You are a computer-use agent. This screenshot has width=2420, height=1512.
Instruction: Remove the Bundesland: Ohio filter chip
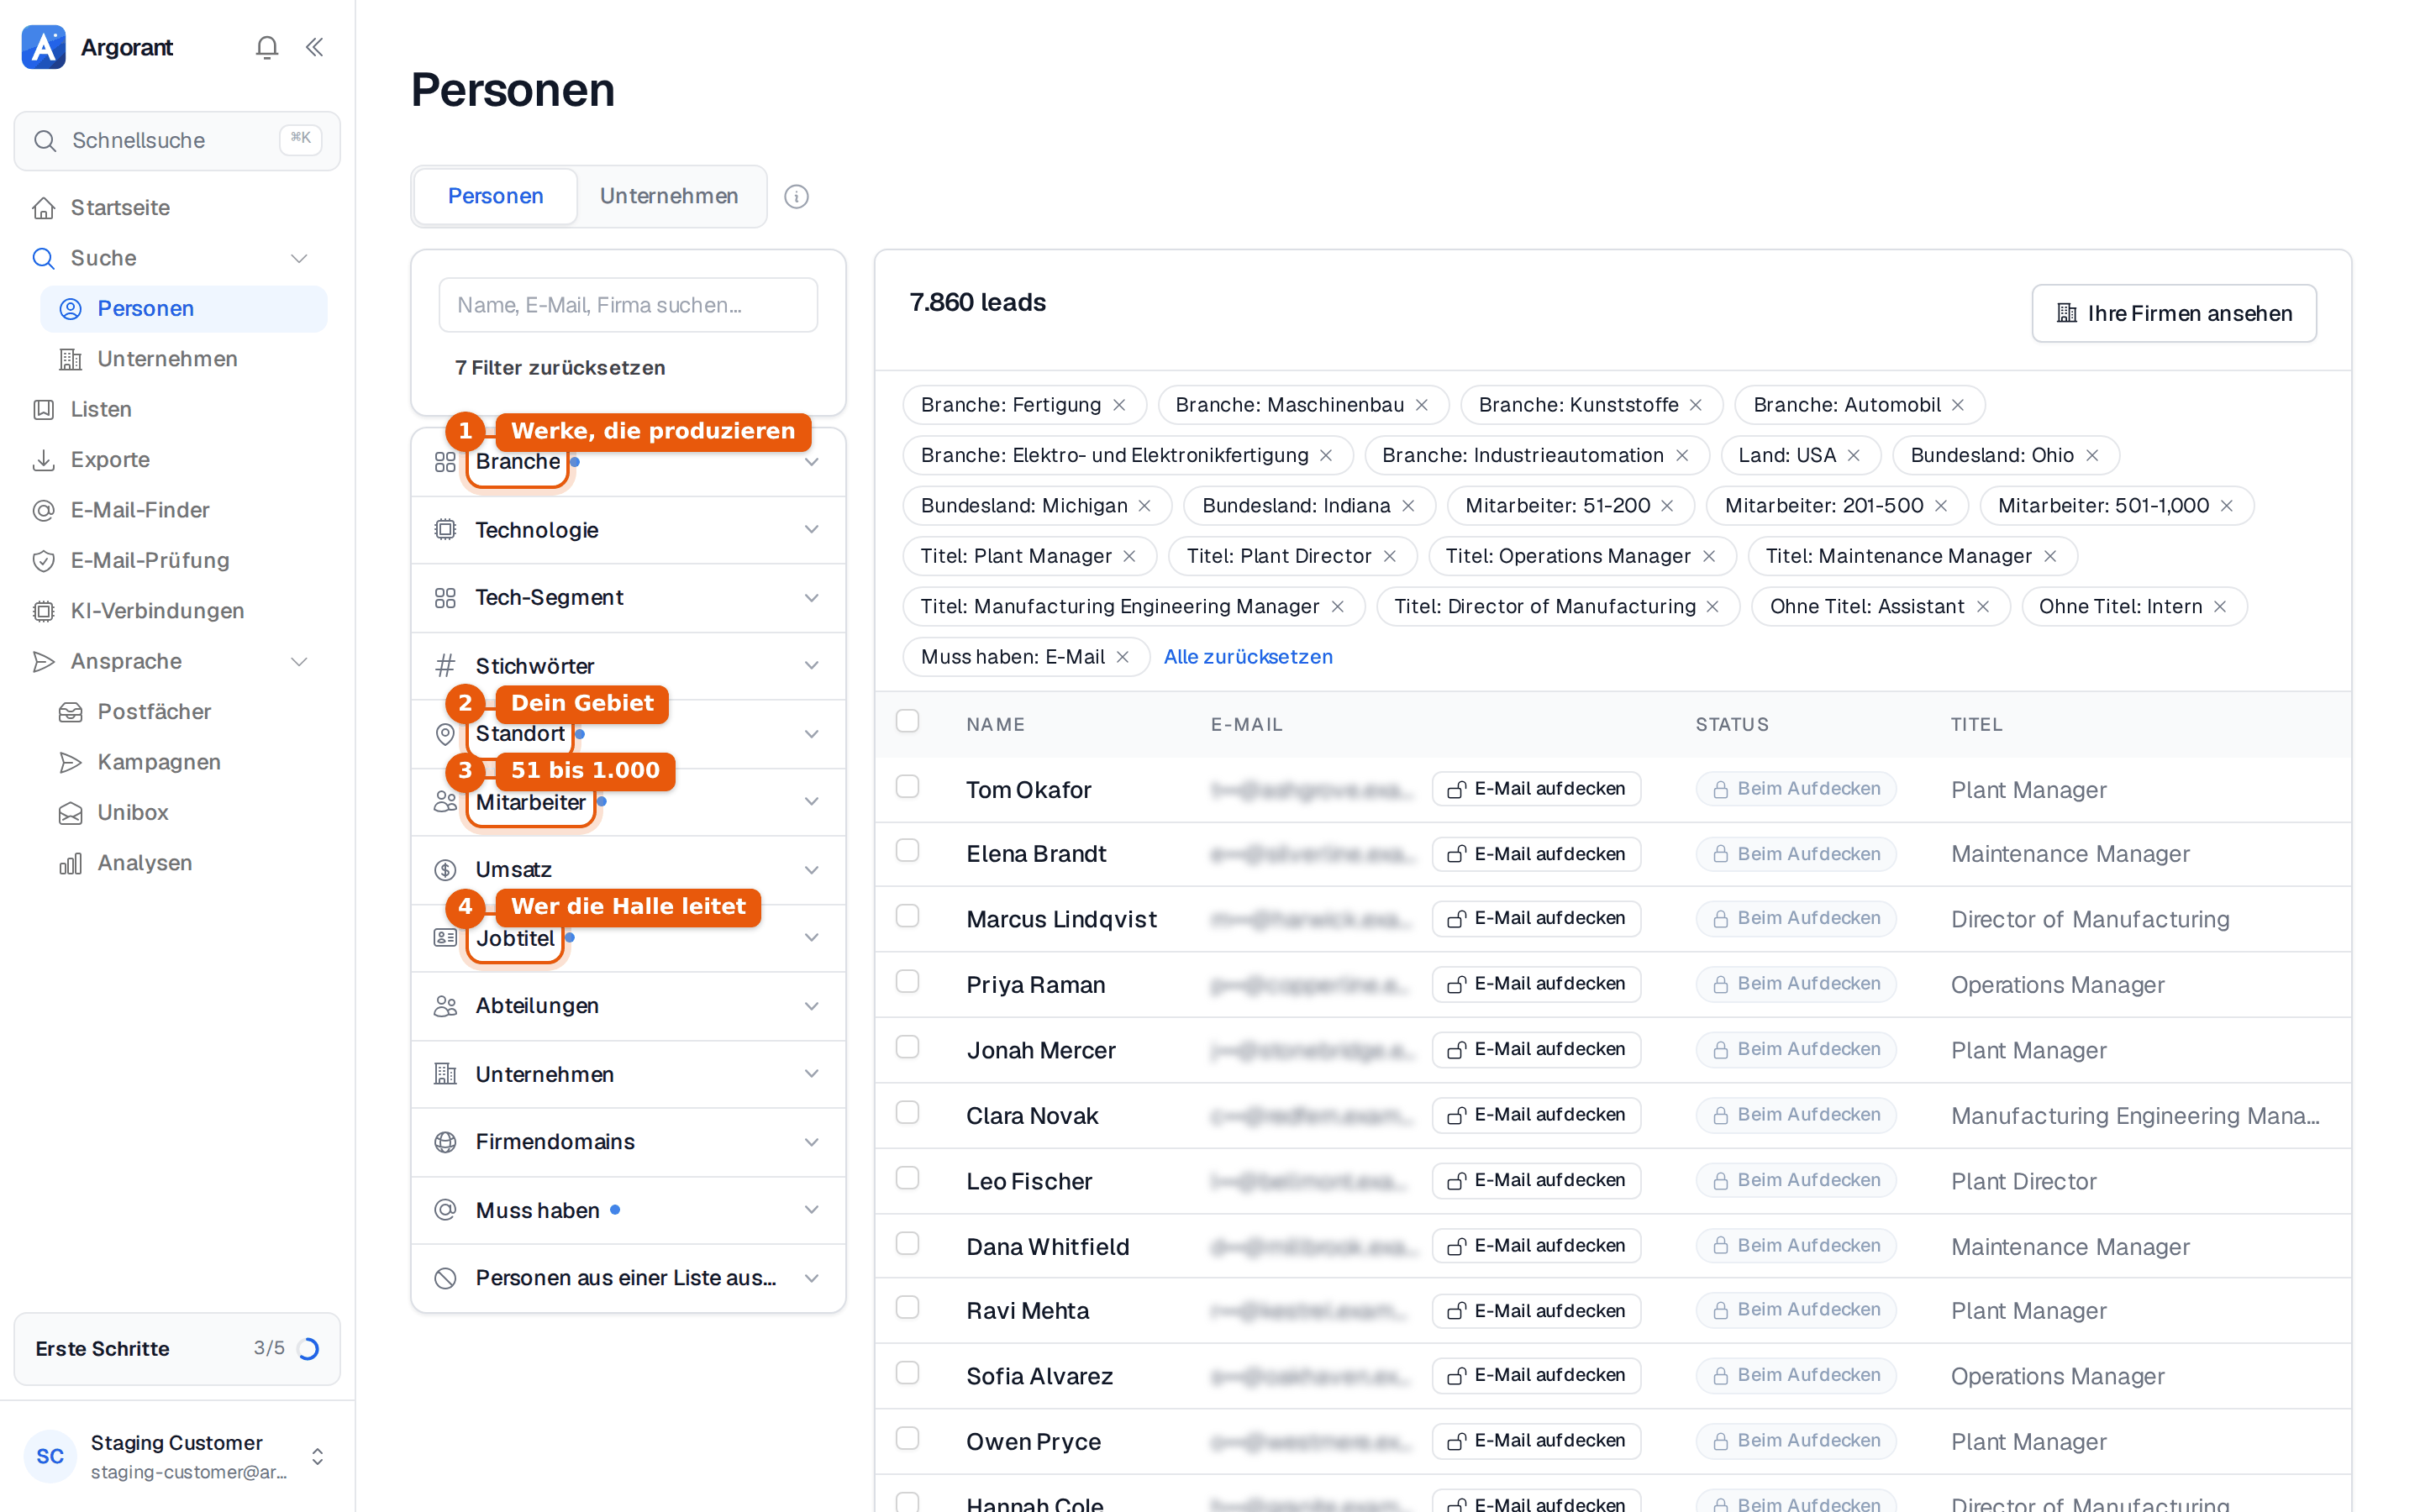(2091, 455)
